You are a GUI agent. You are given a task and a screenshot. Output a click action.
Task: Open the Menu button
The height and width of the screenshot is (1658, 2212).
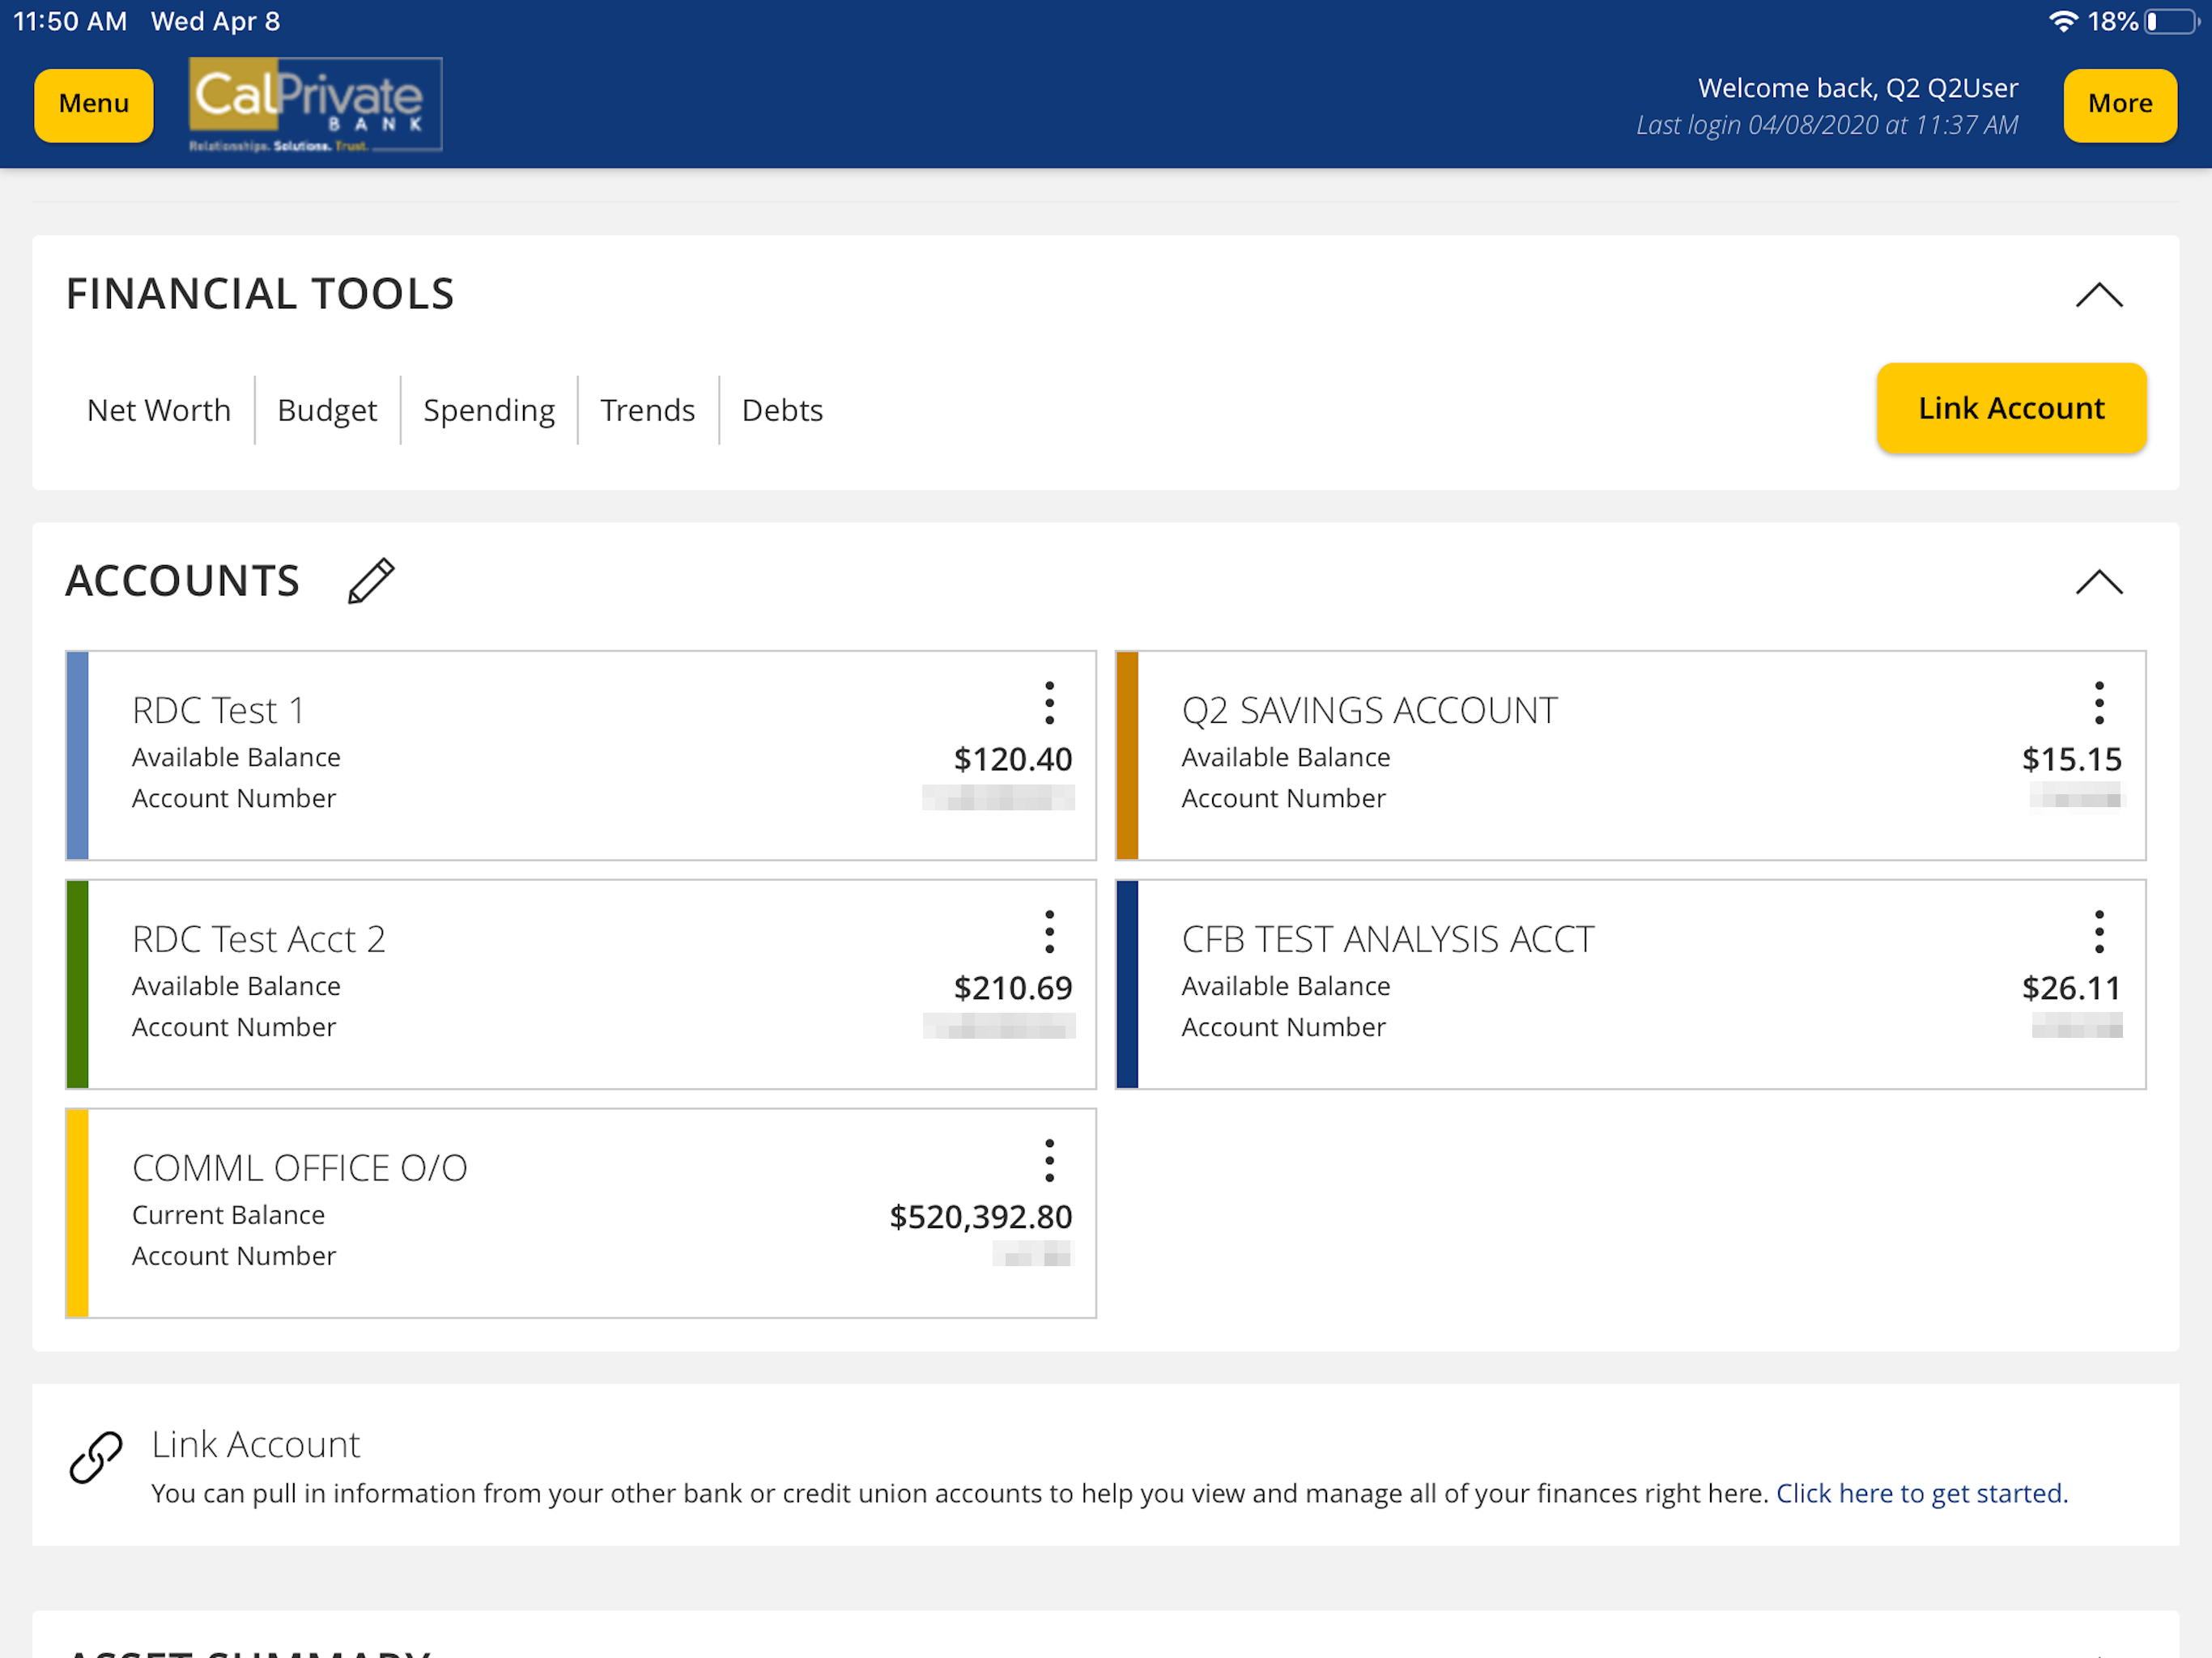click(94, 104)
